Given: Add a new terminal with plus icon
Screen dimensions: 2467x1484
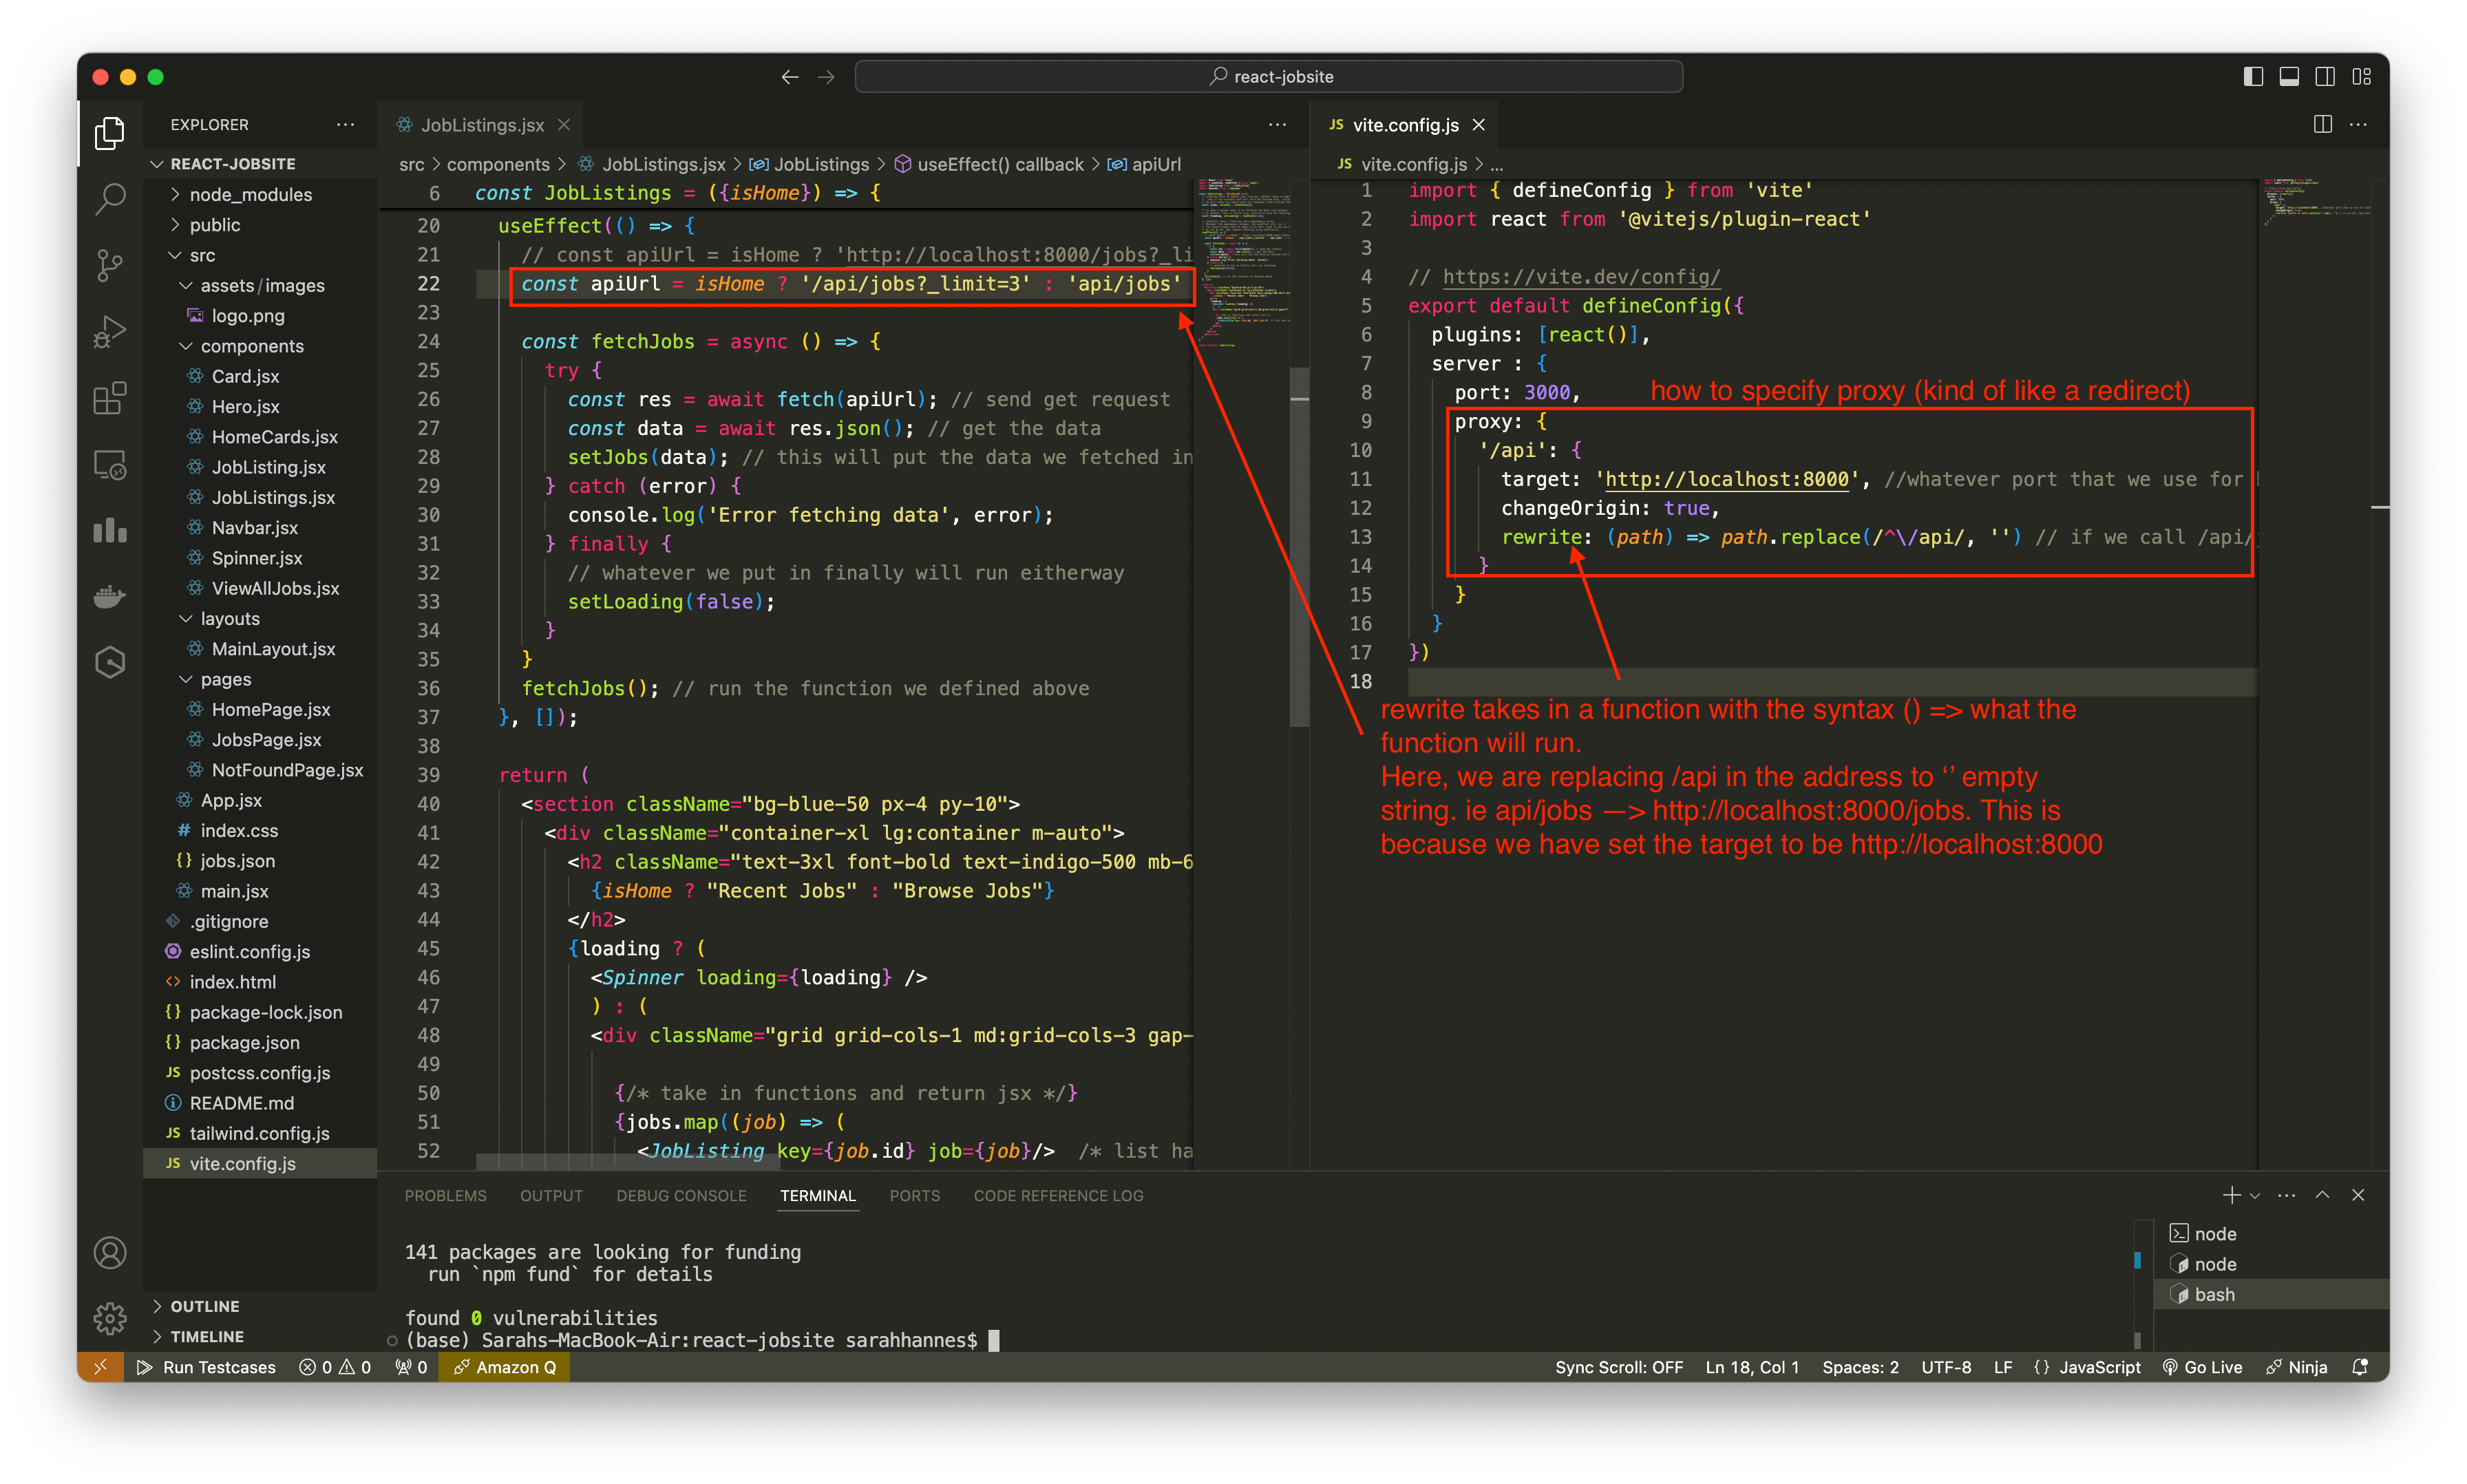Looking at the screenshot, I should pos(2231,1195).
